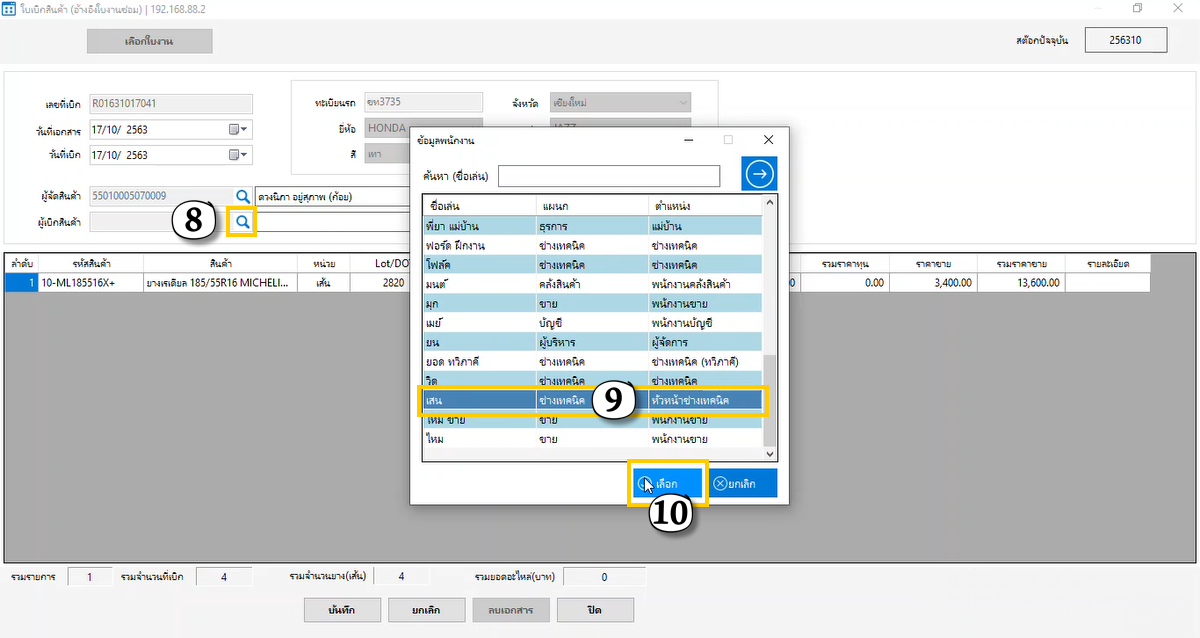This screenshot has height=638, width=1200.
Task: Click the ค้นหา (ชื่อเล่น) search field
Action: point(609,176)
